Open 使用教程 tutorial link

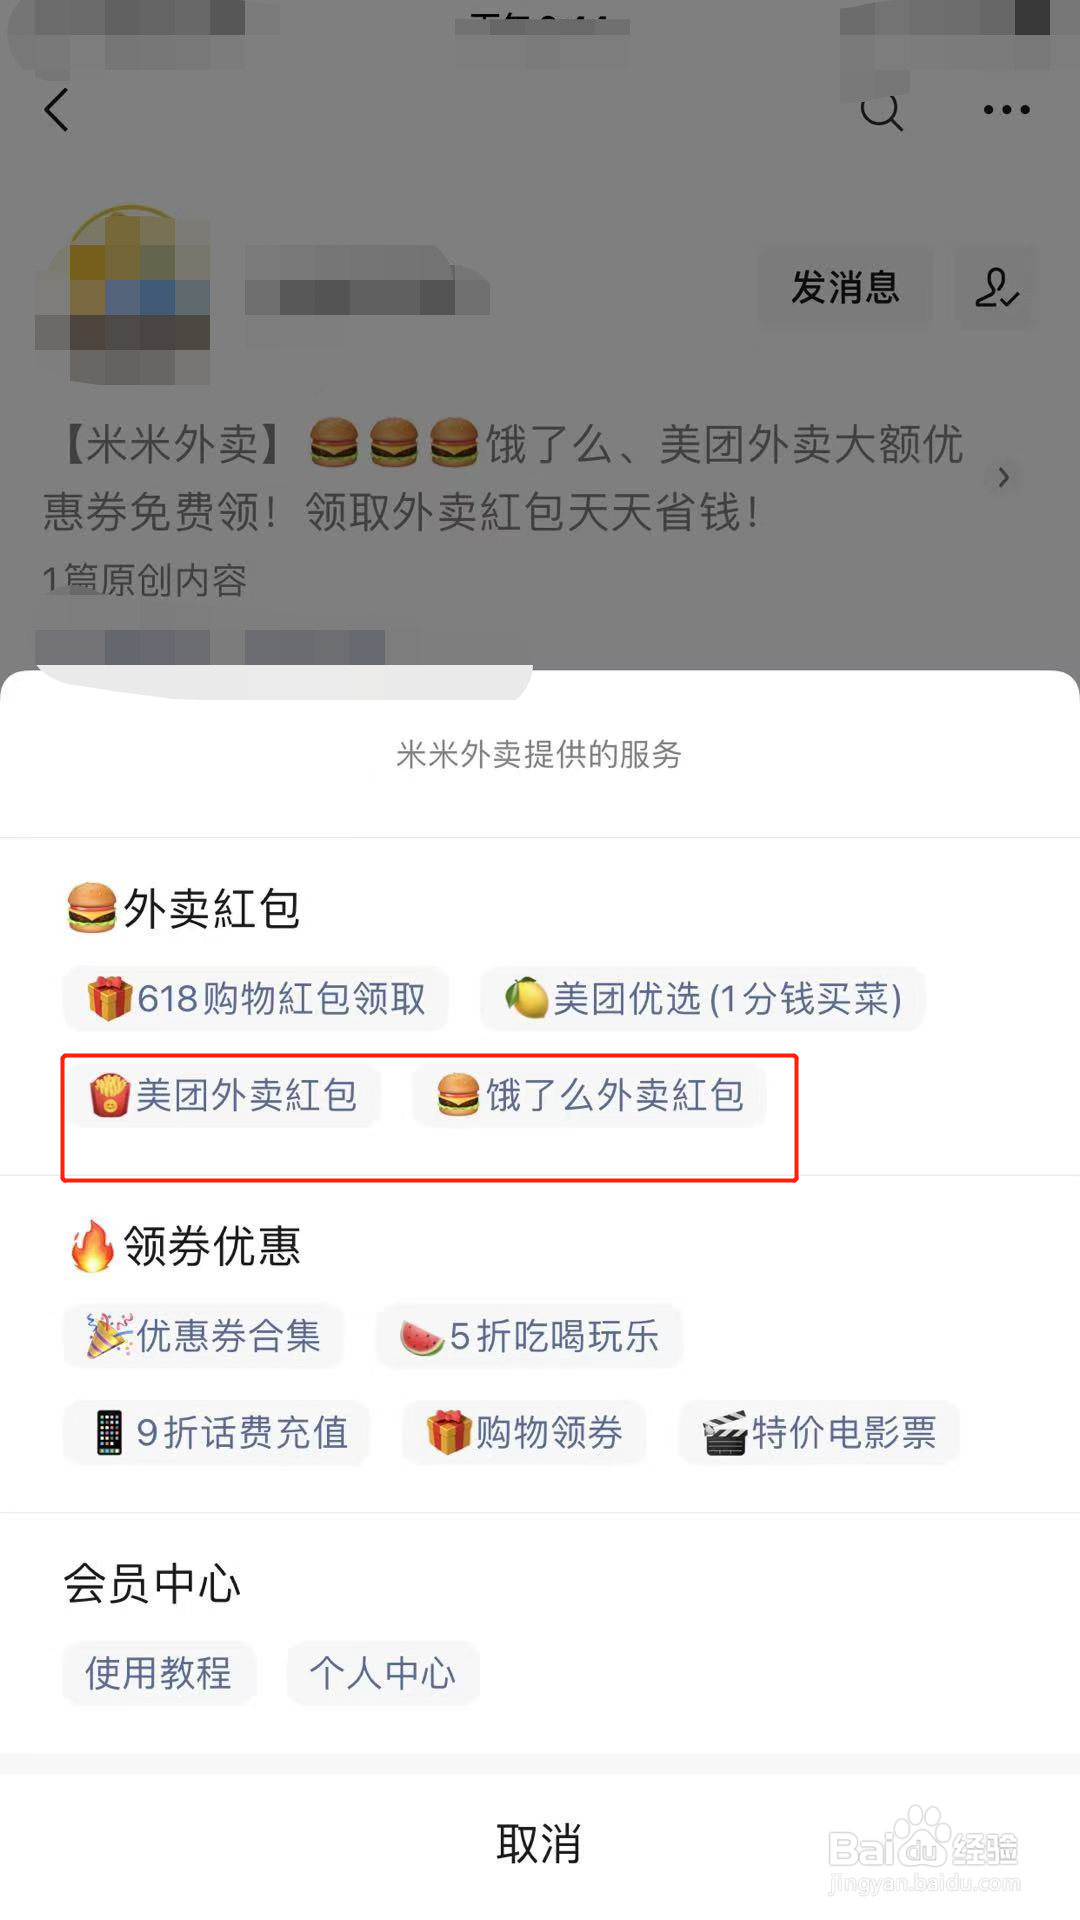click(159, 1673)
